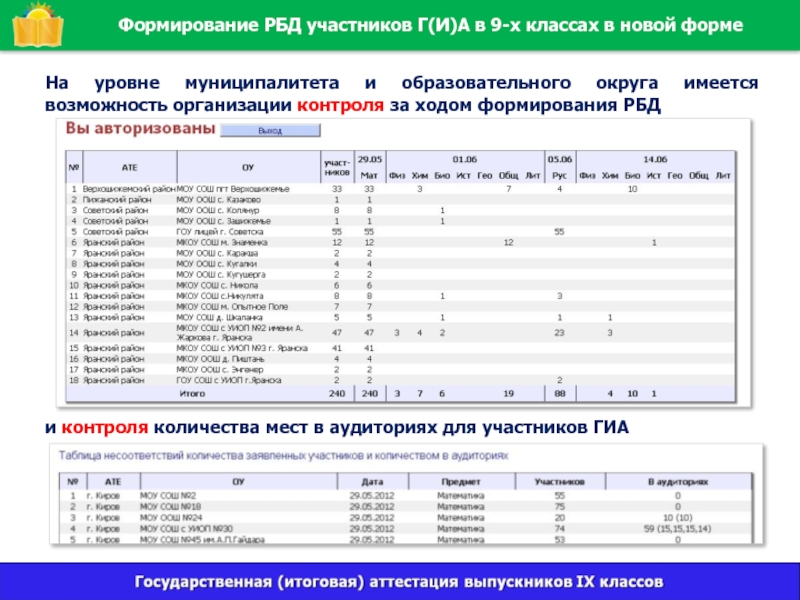Select row 'МОУ СОШ №45 им. А.П.Гайдара'

(406, 539)
